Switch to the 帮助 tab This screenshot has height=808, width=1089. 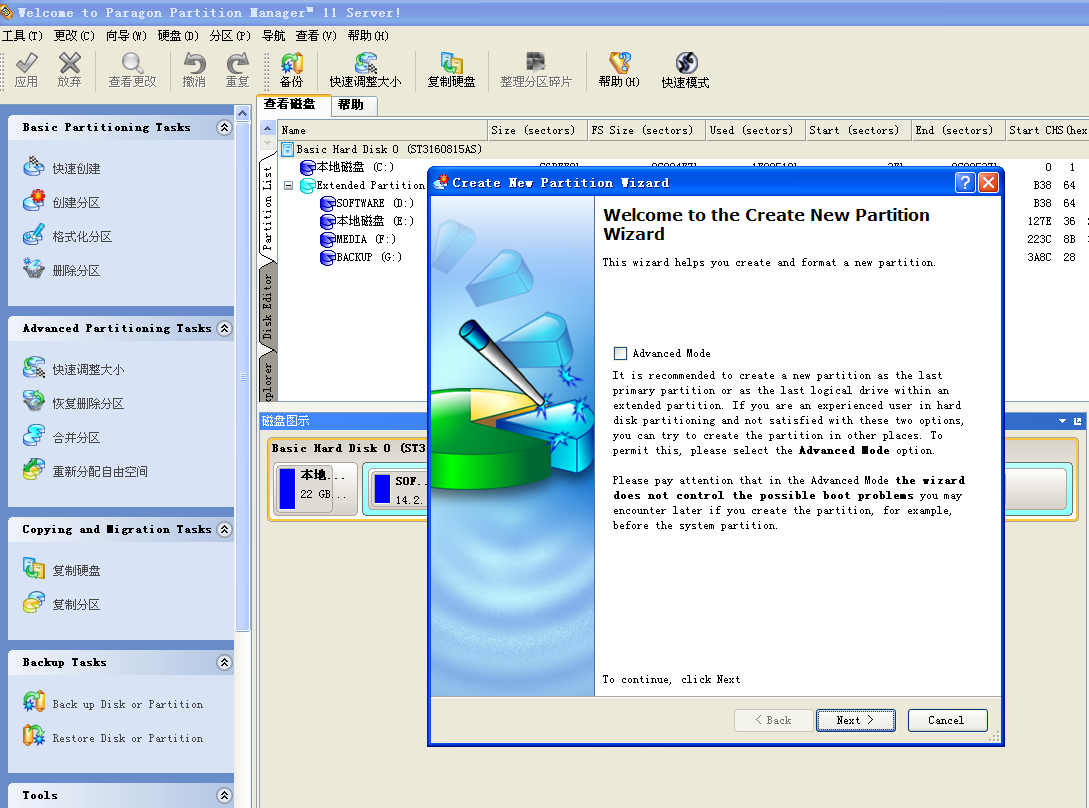pyautogui.click(x=350, y=105)
